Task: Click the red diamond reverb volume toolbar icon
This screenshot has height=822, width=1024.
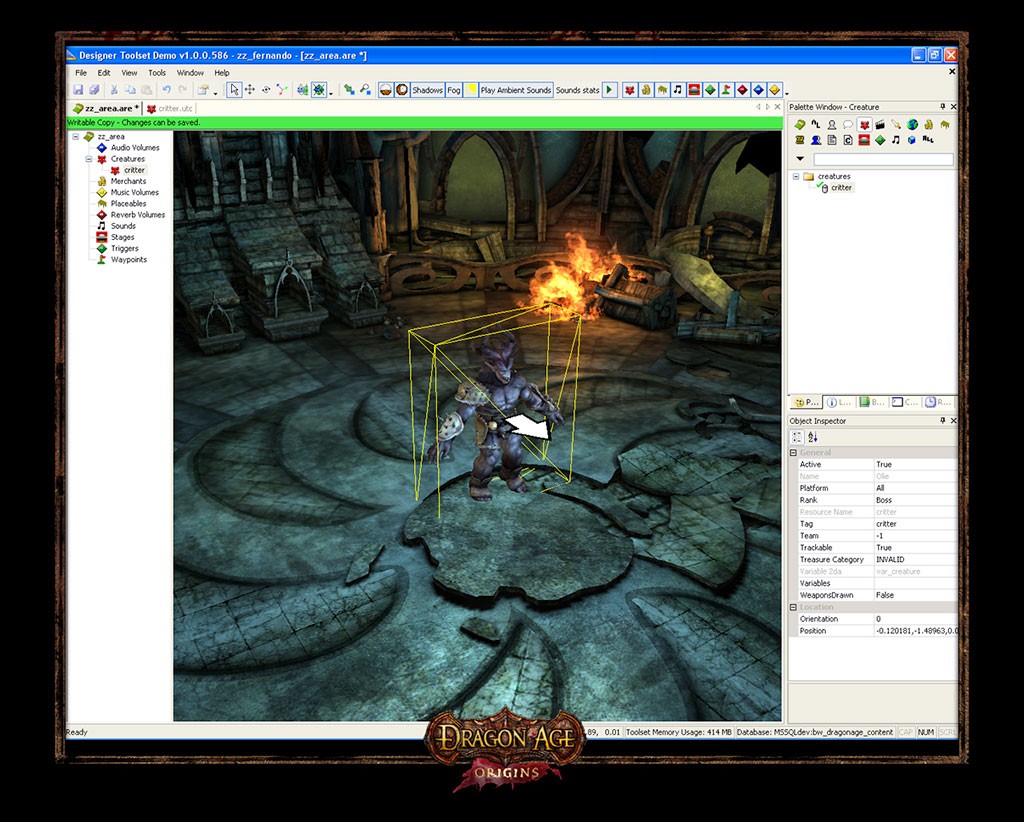Action: tap(743, 90)
